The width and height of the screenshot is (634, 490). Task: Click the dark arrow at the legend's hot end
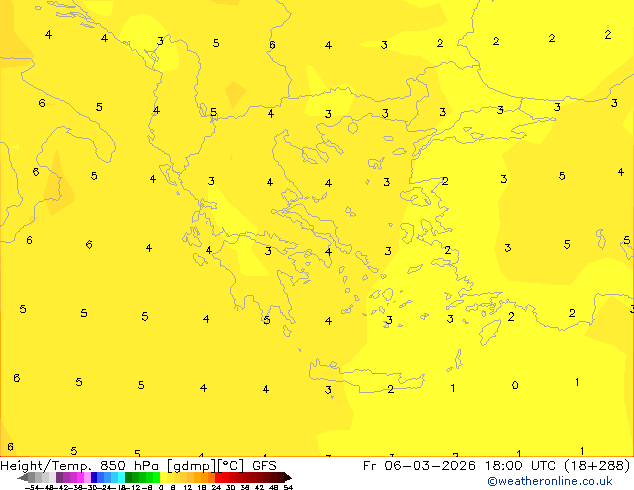coord(288,478)
